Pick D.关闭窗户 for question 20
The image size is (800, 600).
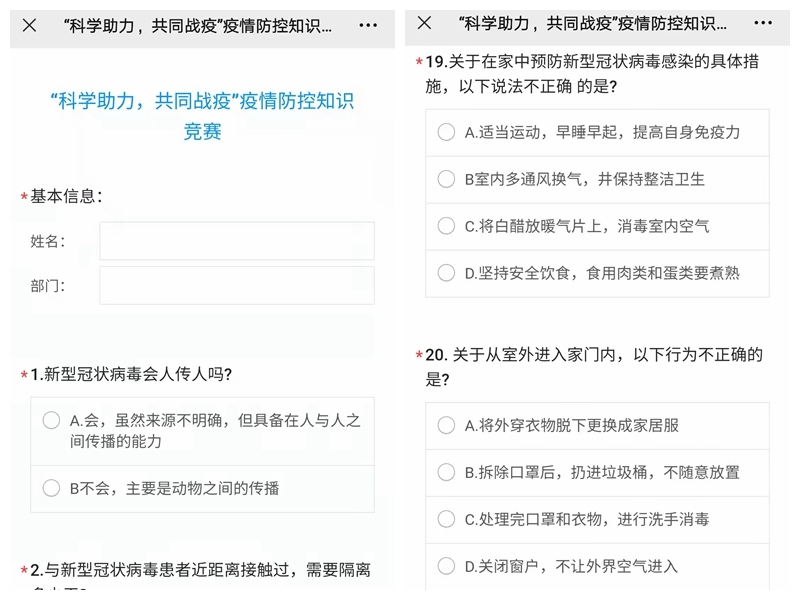click(447, 566)
